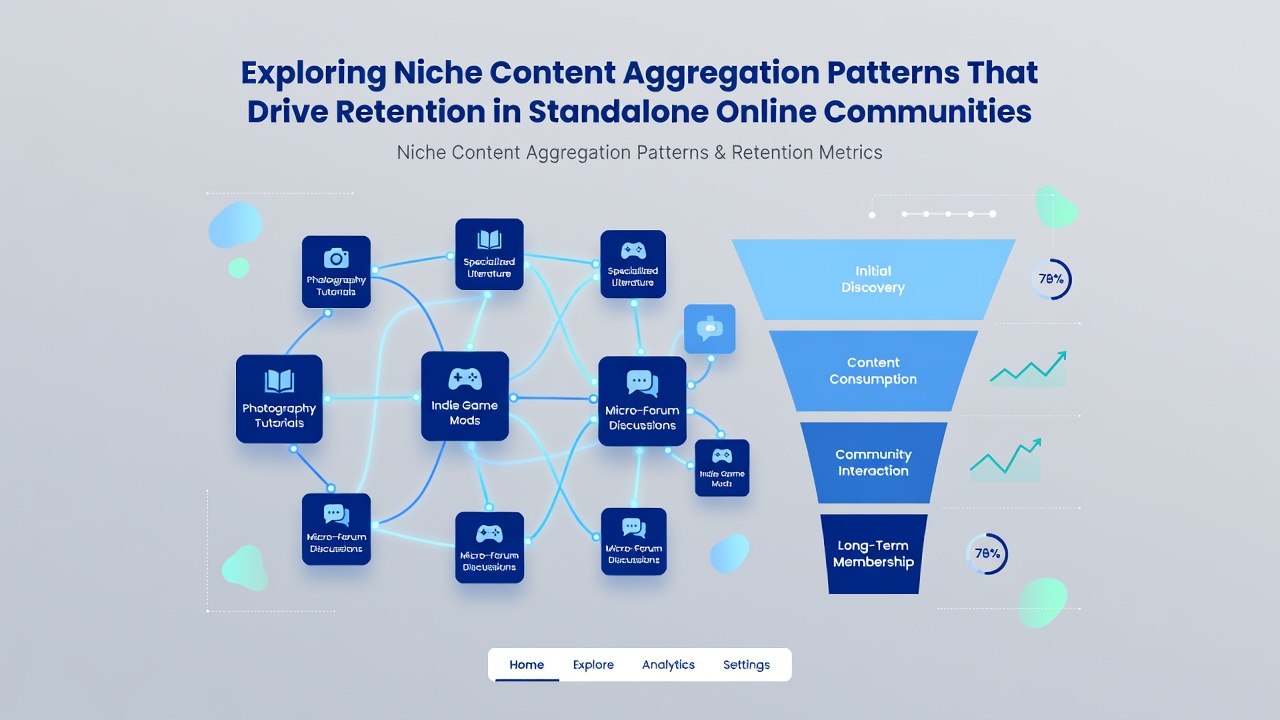Click the camera icon on Photography Tutorials node

[336, 258]
